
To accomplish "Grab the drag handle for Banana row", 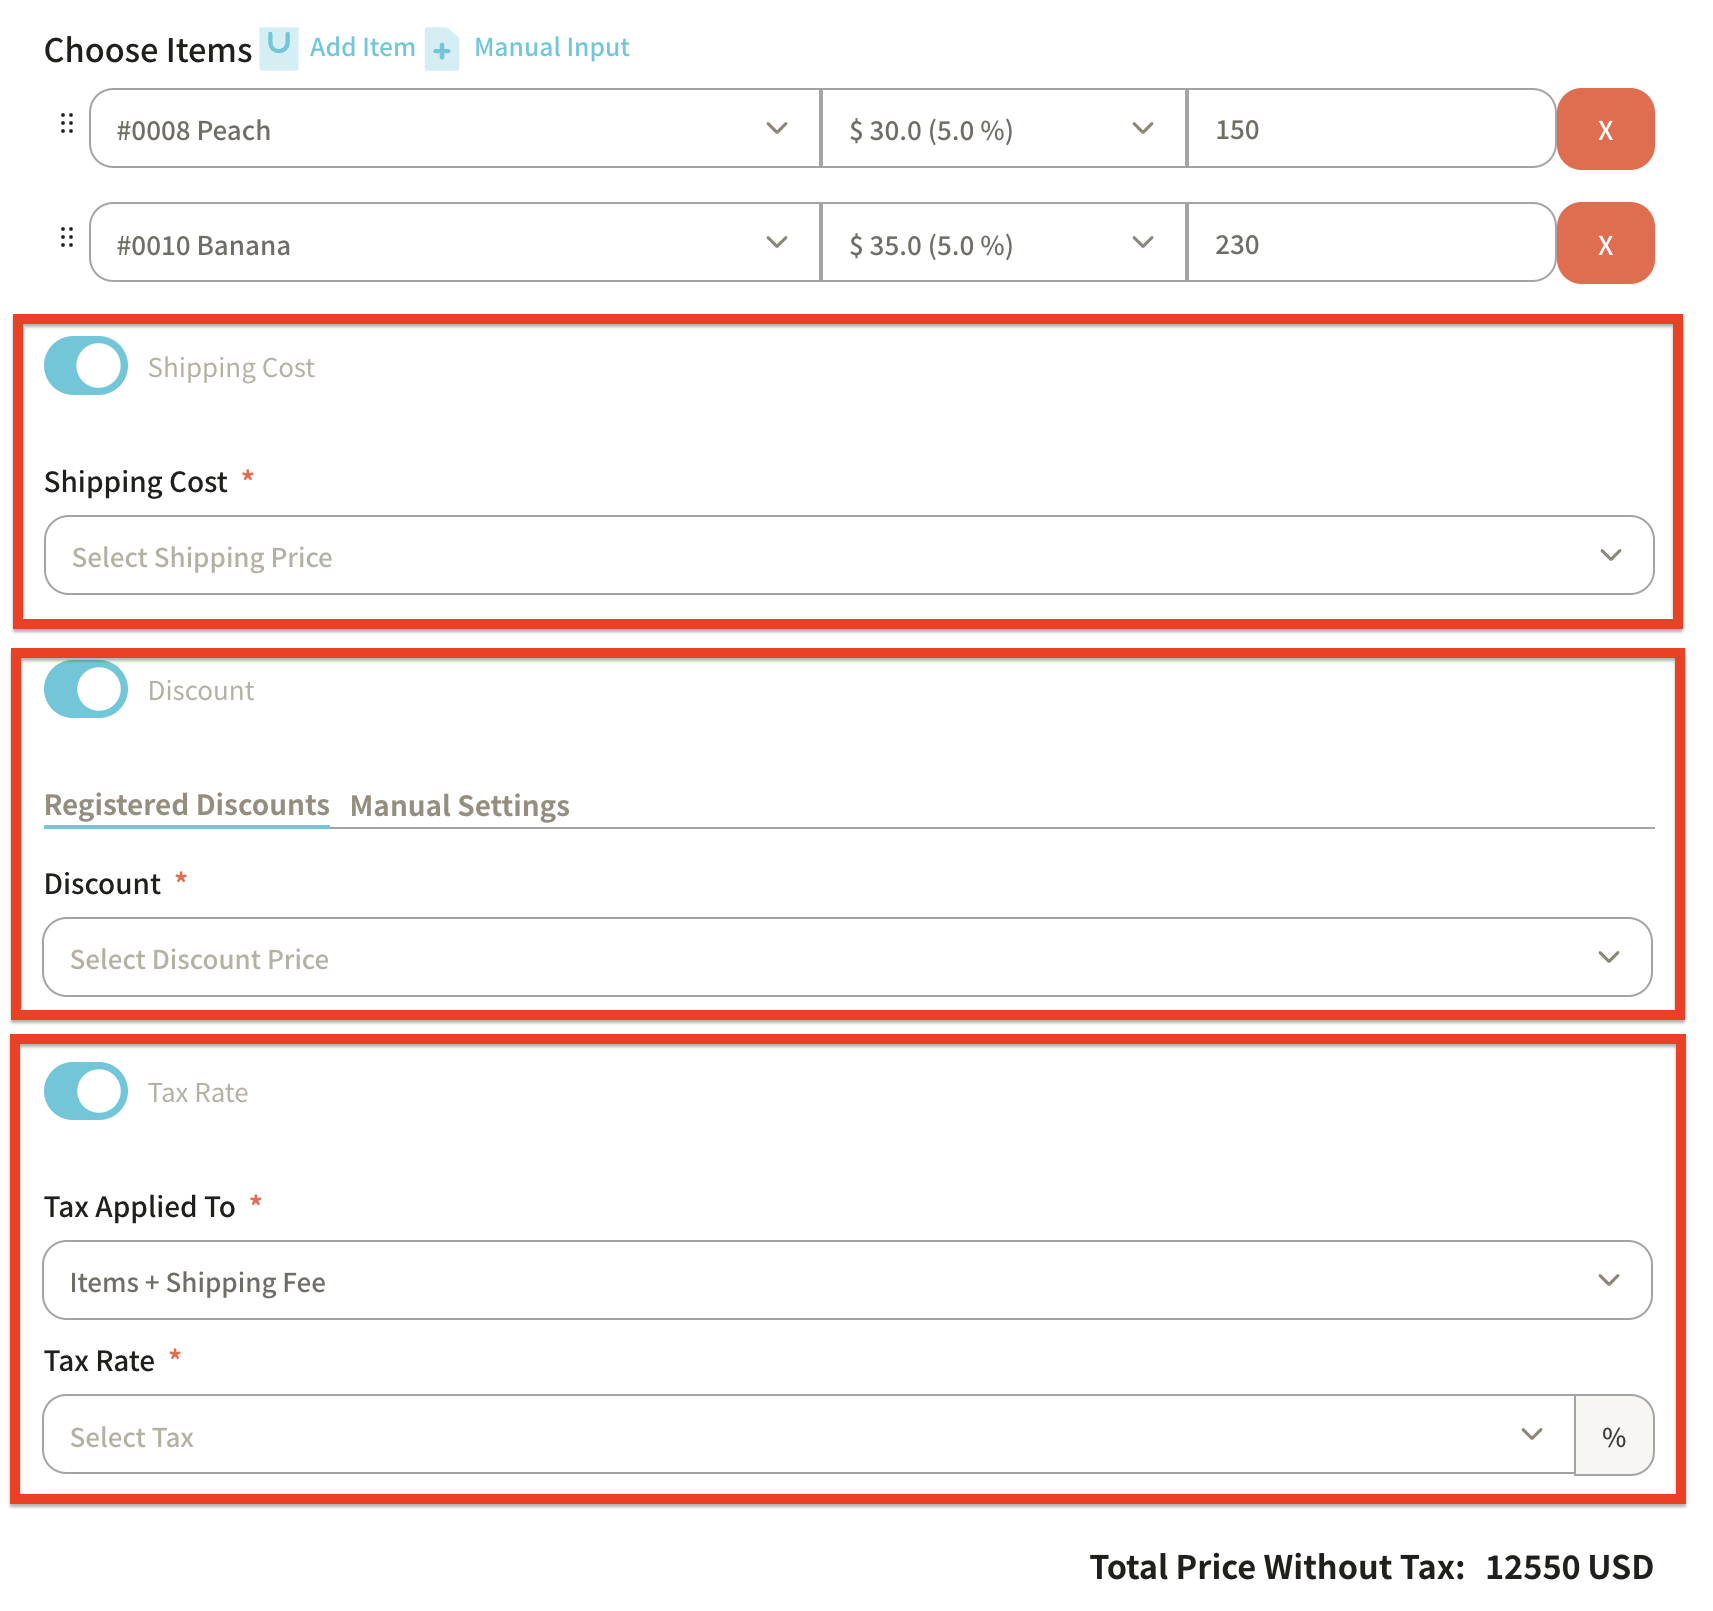I will (x=67, y=238).
